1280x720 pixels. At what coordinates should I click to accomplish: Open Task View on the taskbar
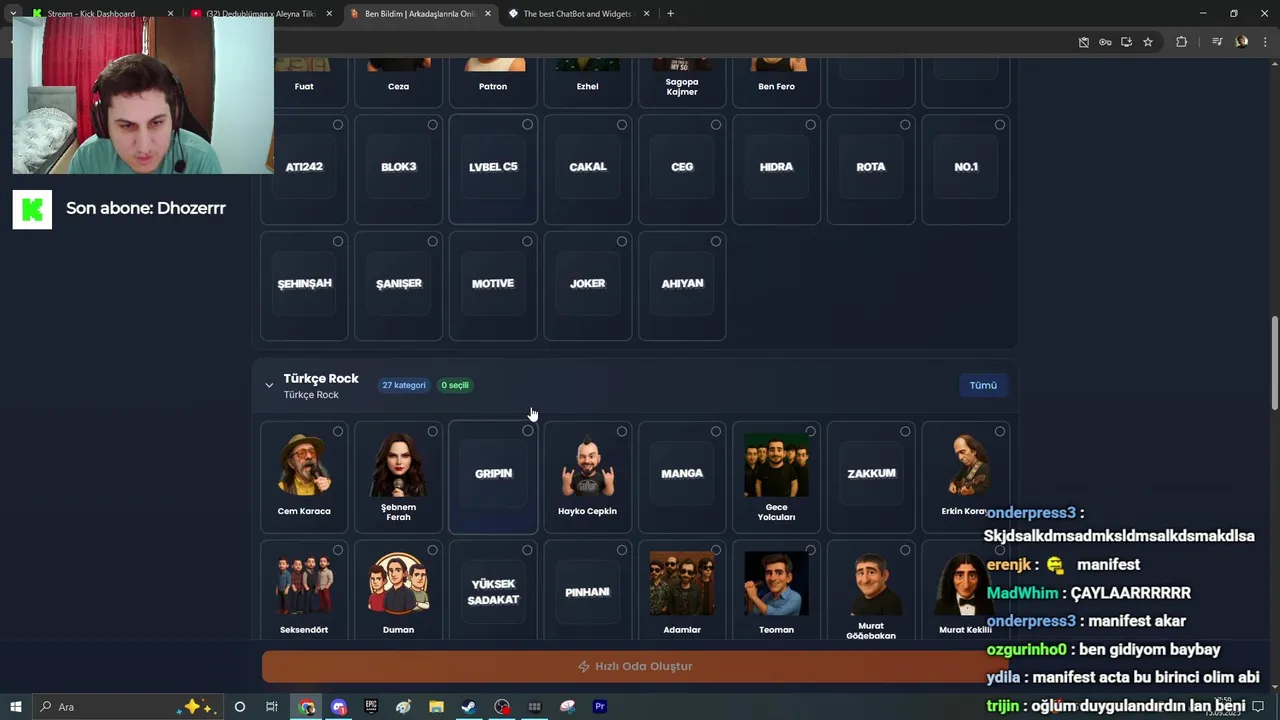pos(272,707)
